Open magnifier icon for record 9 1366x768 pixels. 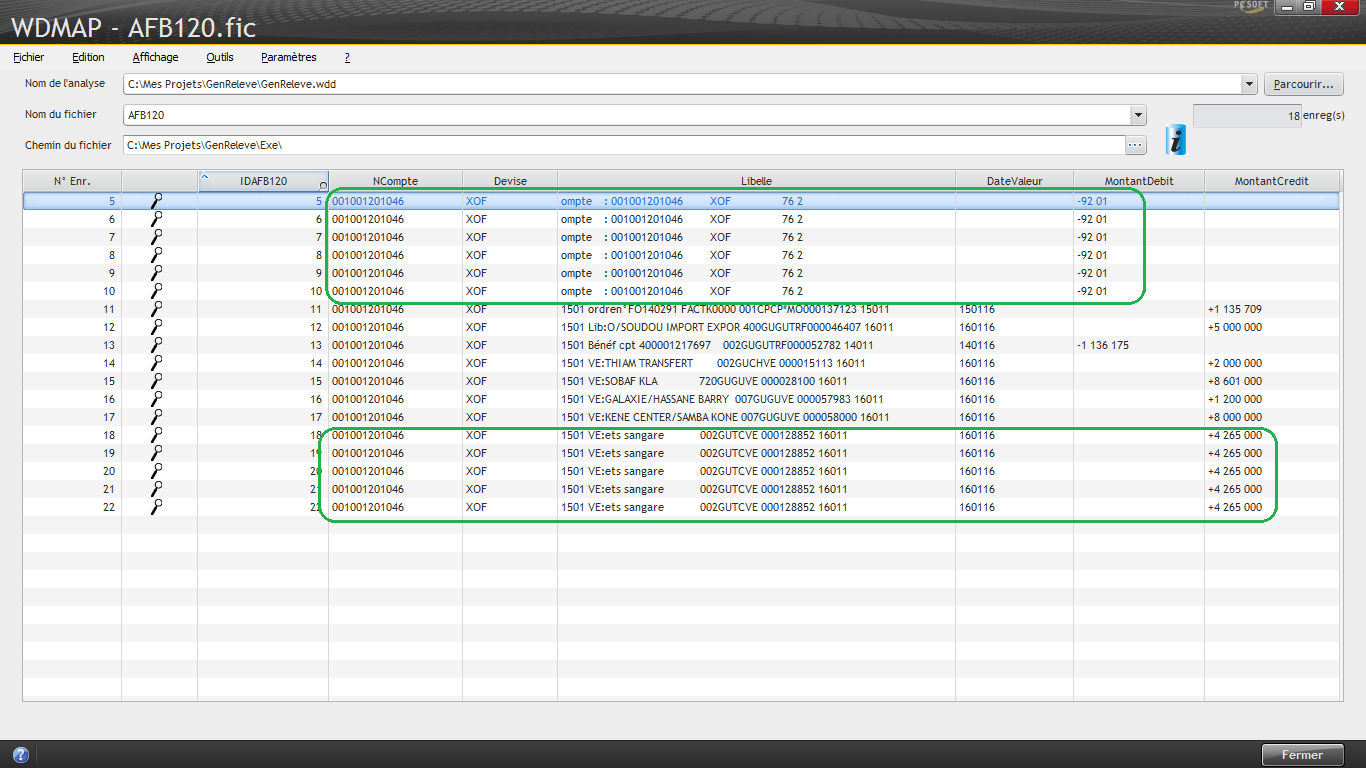pyautogui.click(x=157, y=273)
